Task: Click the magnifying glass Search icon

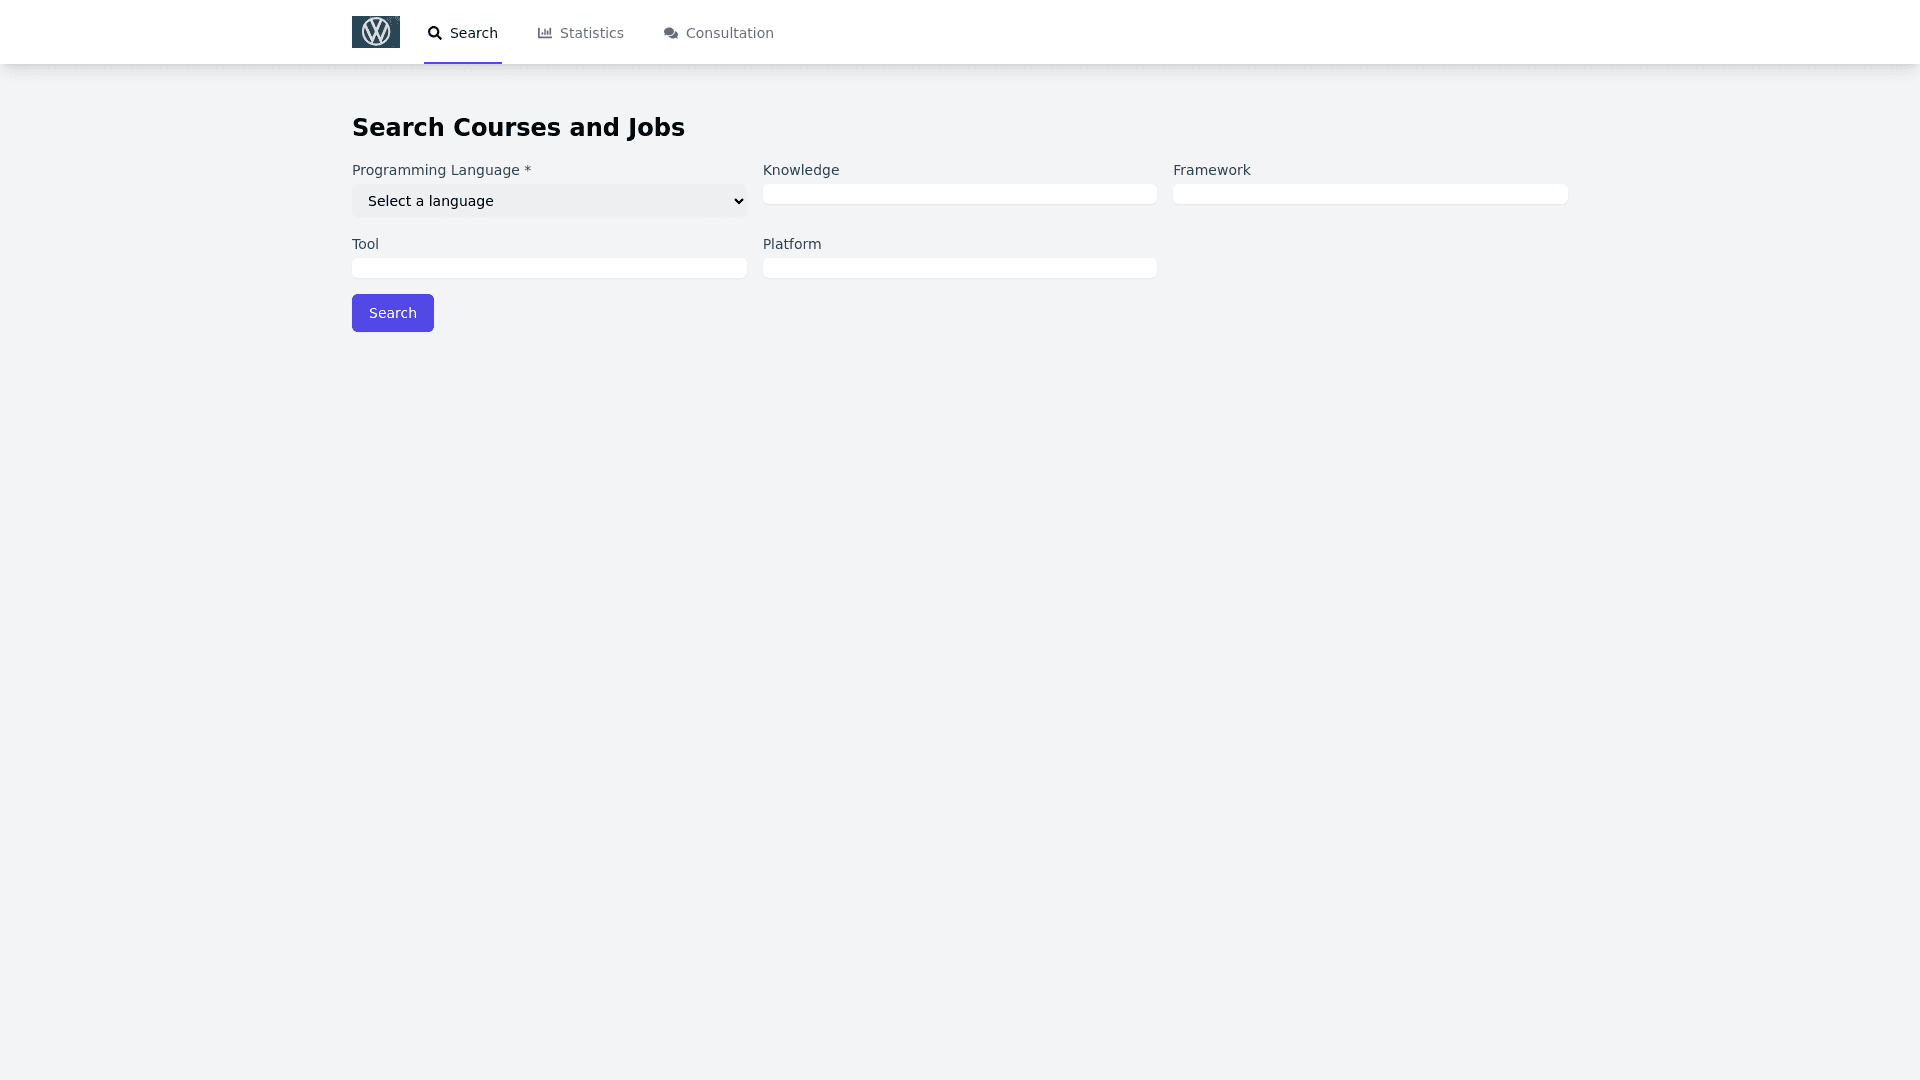Action: tap(435, 33)
